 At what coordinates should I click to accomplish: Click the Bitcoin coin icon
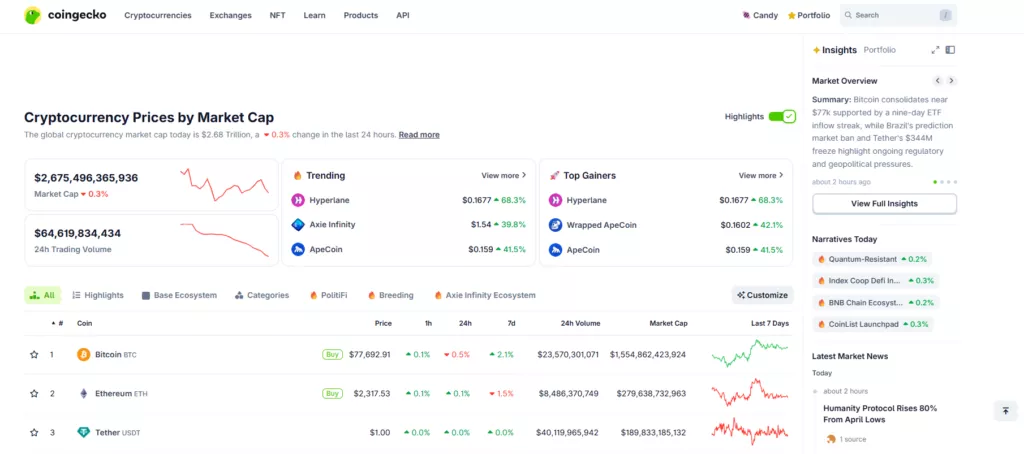[x=84, y=355]
